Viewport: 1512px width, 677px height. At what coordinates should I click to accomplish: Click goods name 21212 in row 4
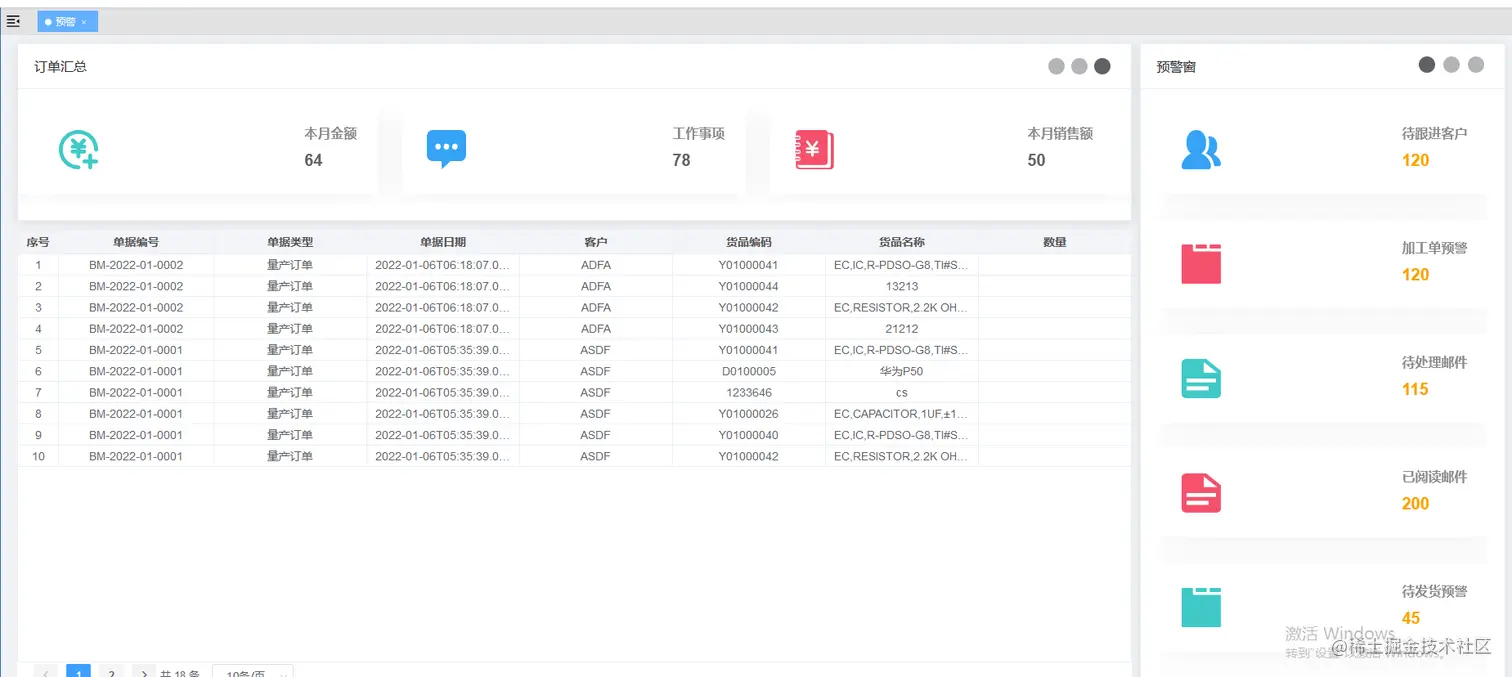click(902, 329)
